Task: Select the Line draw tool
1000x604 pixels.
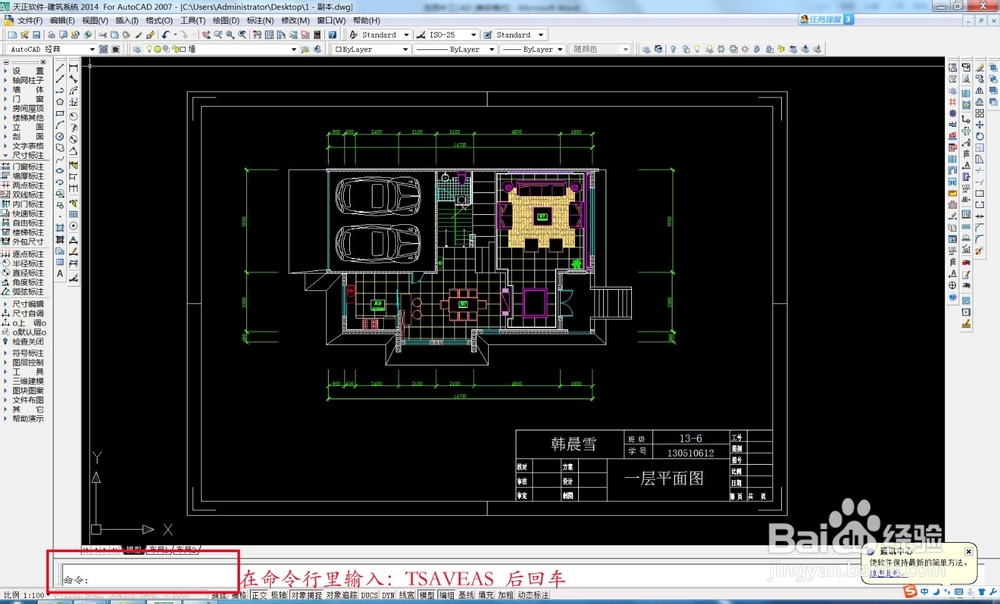Action: [x=60, y=68]
